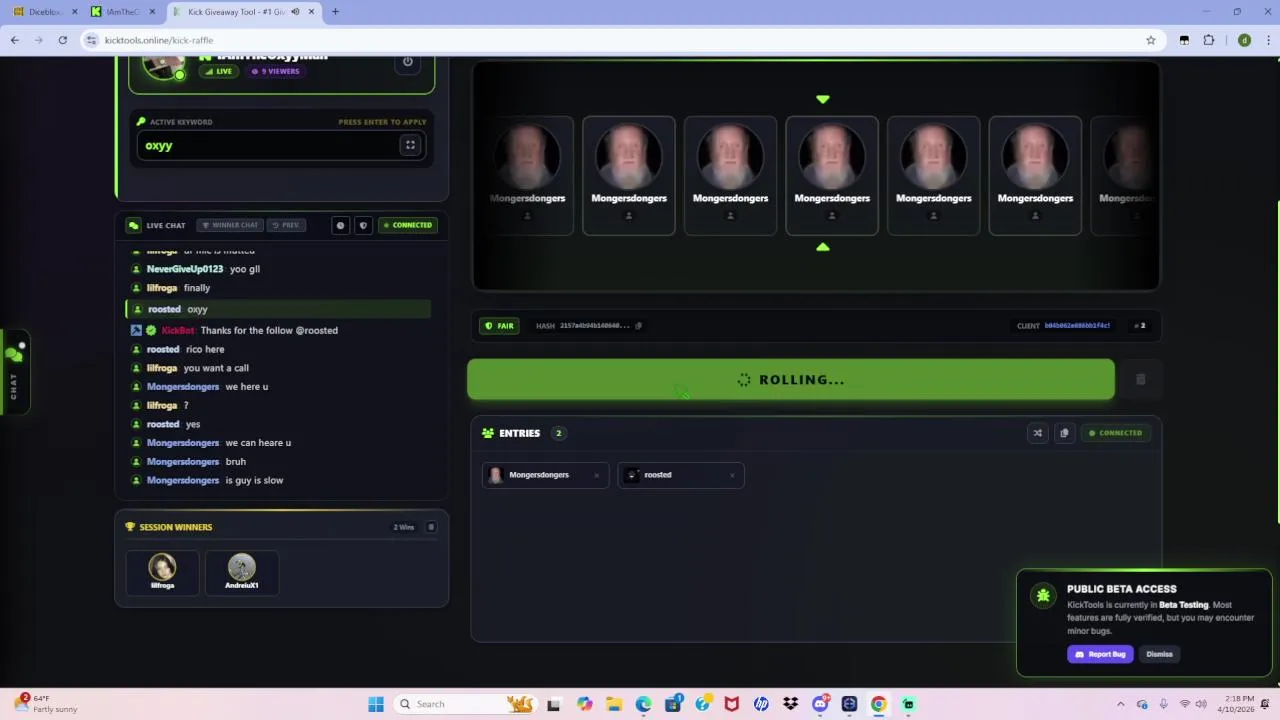Click the Fair provably-fair badge
Viewport: 1280px width, 720px height.
[499, 326]
